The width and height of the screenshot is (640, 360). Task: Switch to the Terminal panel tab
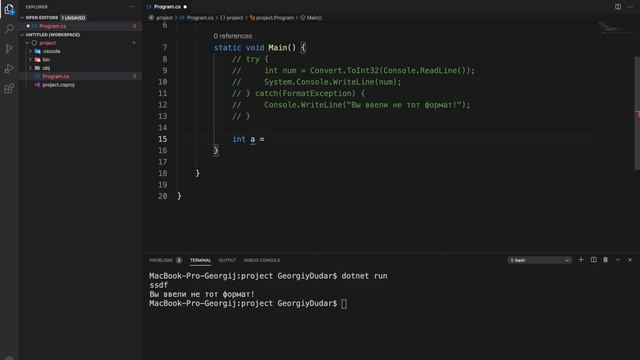pos(200,260)
